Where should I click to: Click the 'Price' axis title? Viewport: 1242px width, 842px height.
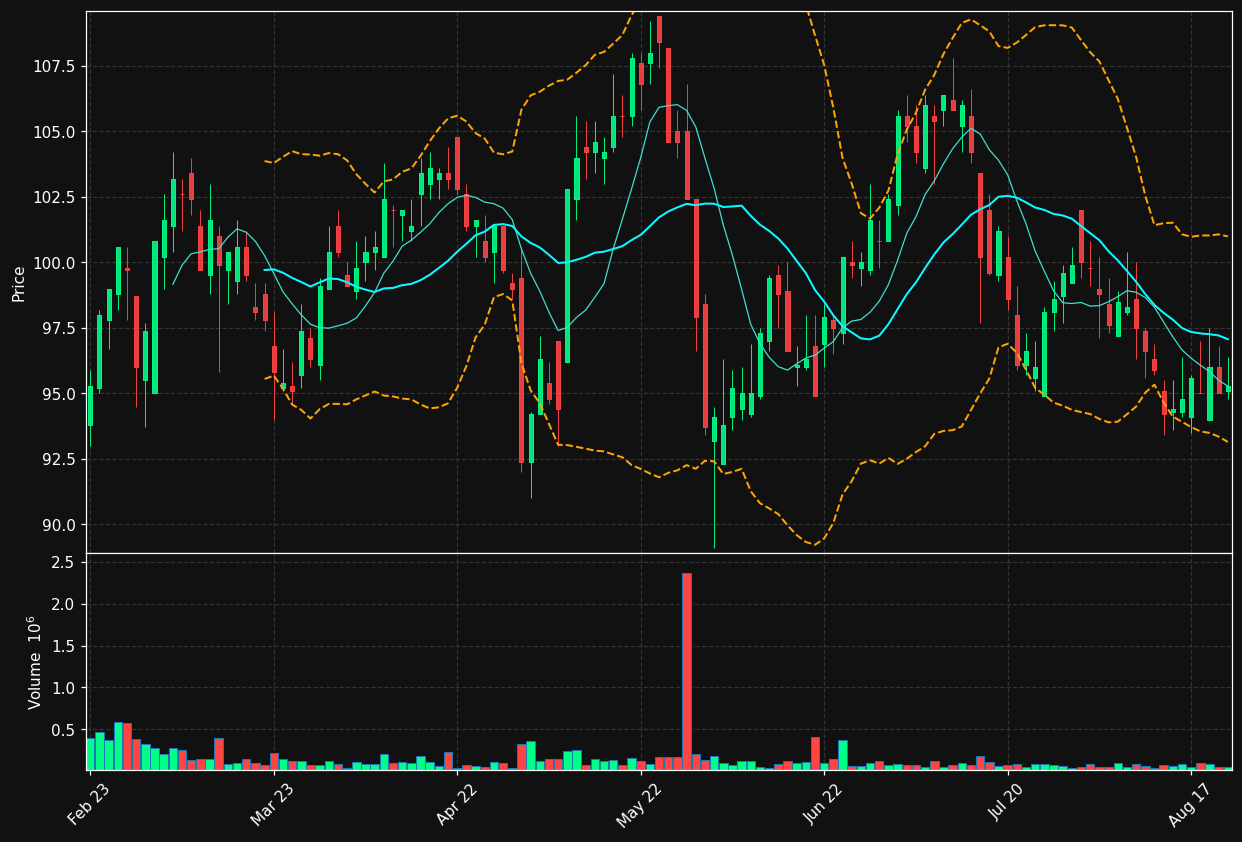(19, 283)
